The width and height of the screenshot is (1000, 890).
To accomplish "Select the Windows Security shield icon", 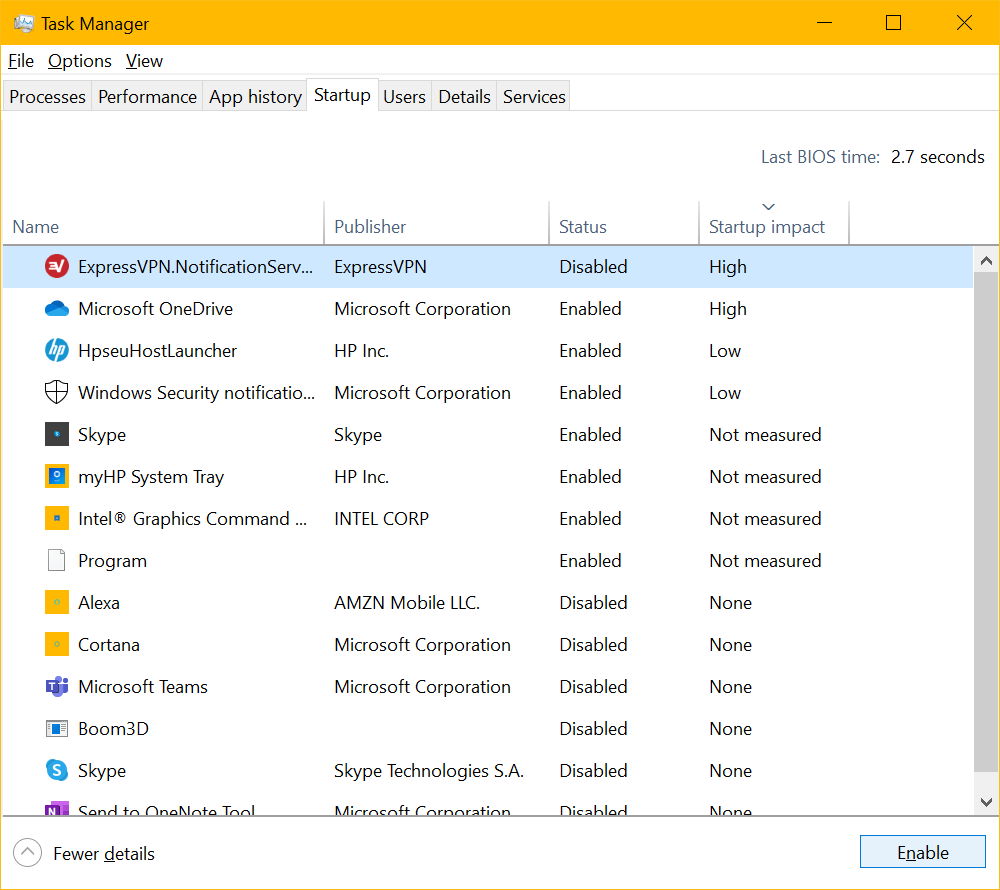I will click(57, 393).
